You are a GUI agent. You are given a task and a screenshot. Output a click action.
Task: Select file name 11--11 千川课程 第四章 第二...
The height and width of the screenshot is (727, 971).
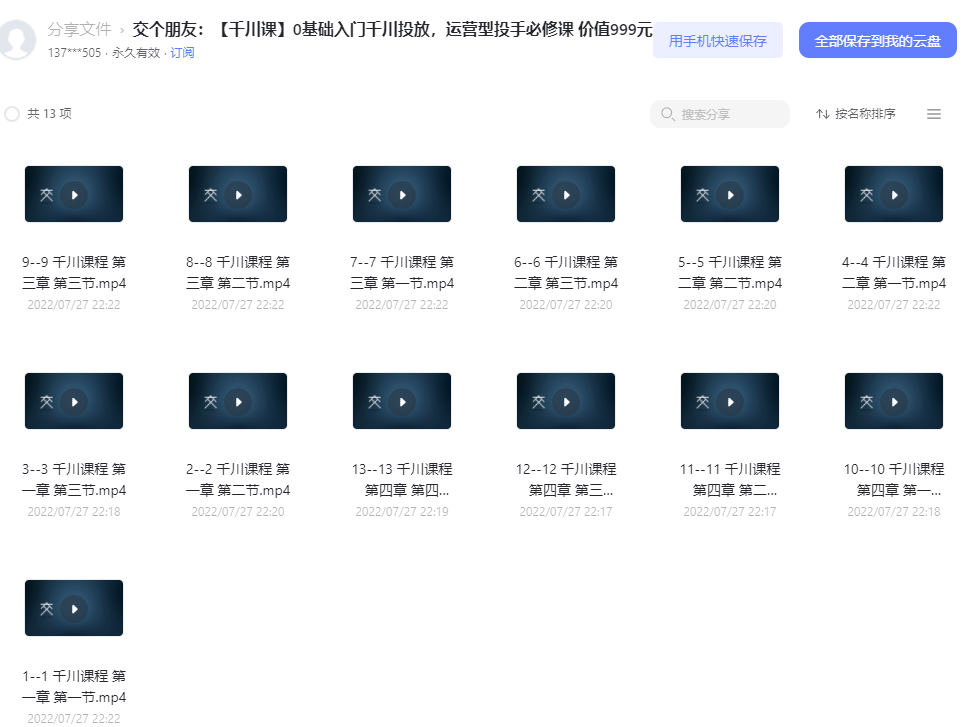click(x=730, y=479)
